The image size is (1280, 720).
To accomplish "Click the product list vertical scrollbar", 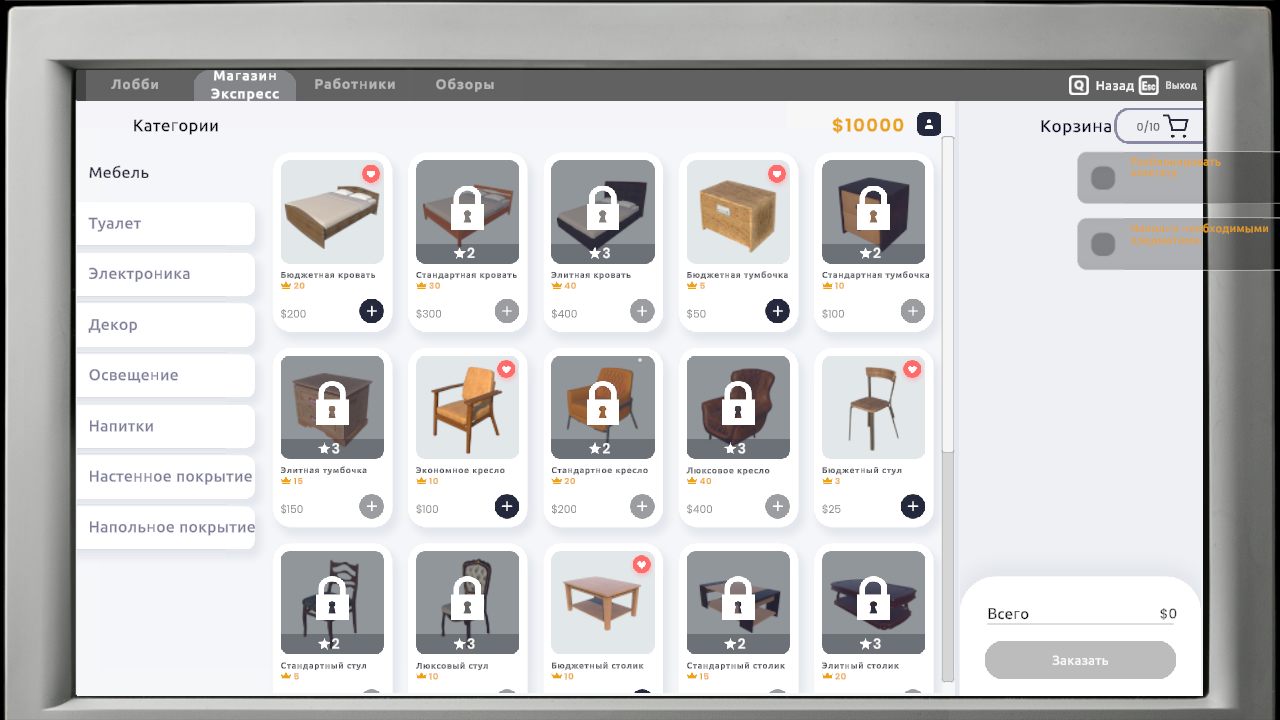I will [948, 295].
